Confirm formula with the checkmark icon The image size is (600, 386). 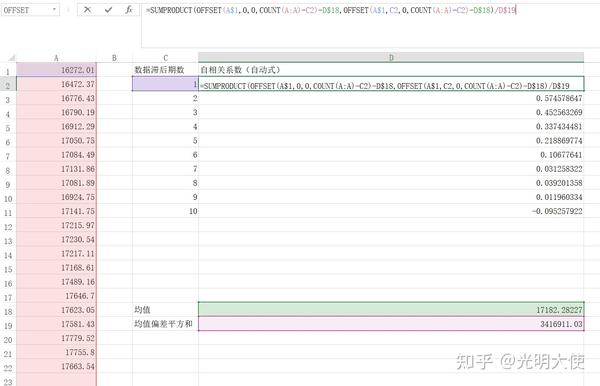[x=108, y=10]
